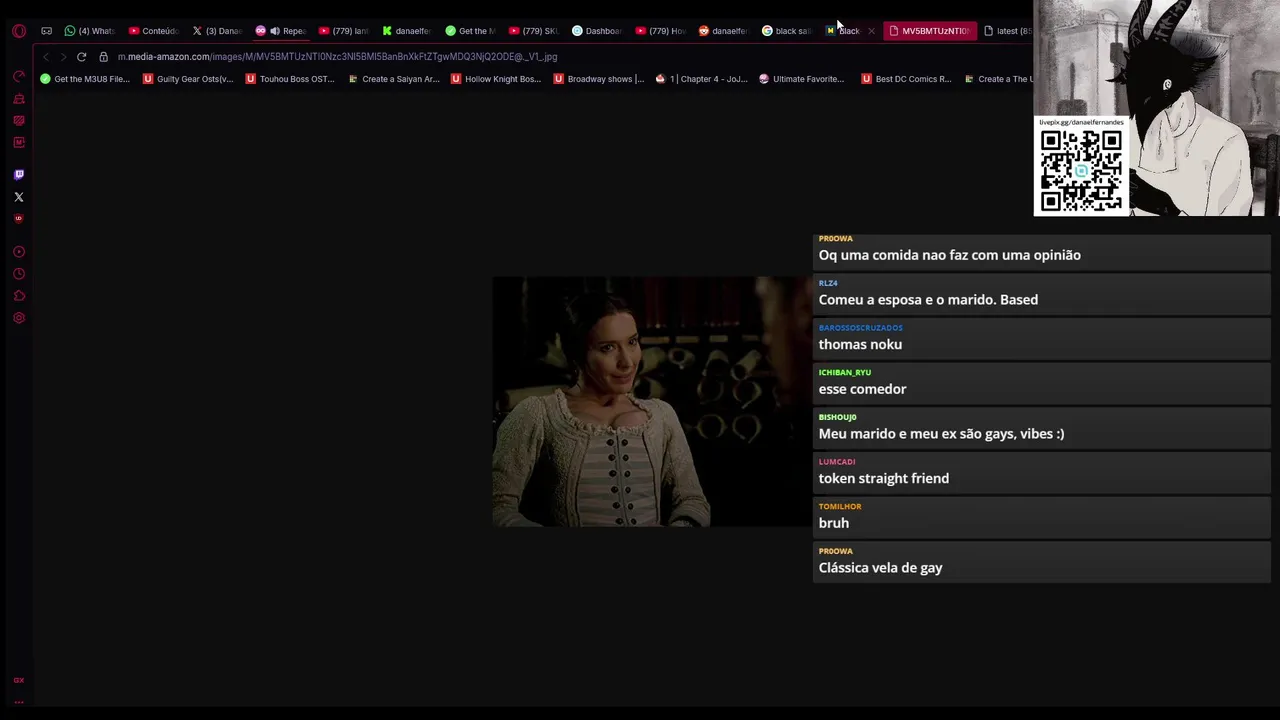Open 'Ultimate Favorite...' bookmark
The height and width of the screenshot is (720, 1280).
801,79
